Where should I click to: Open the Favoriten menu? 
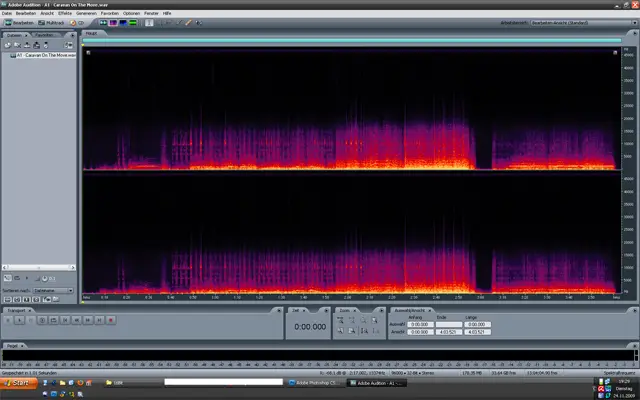pyautogui.click(x=110, y=13)
